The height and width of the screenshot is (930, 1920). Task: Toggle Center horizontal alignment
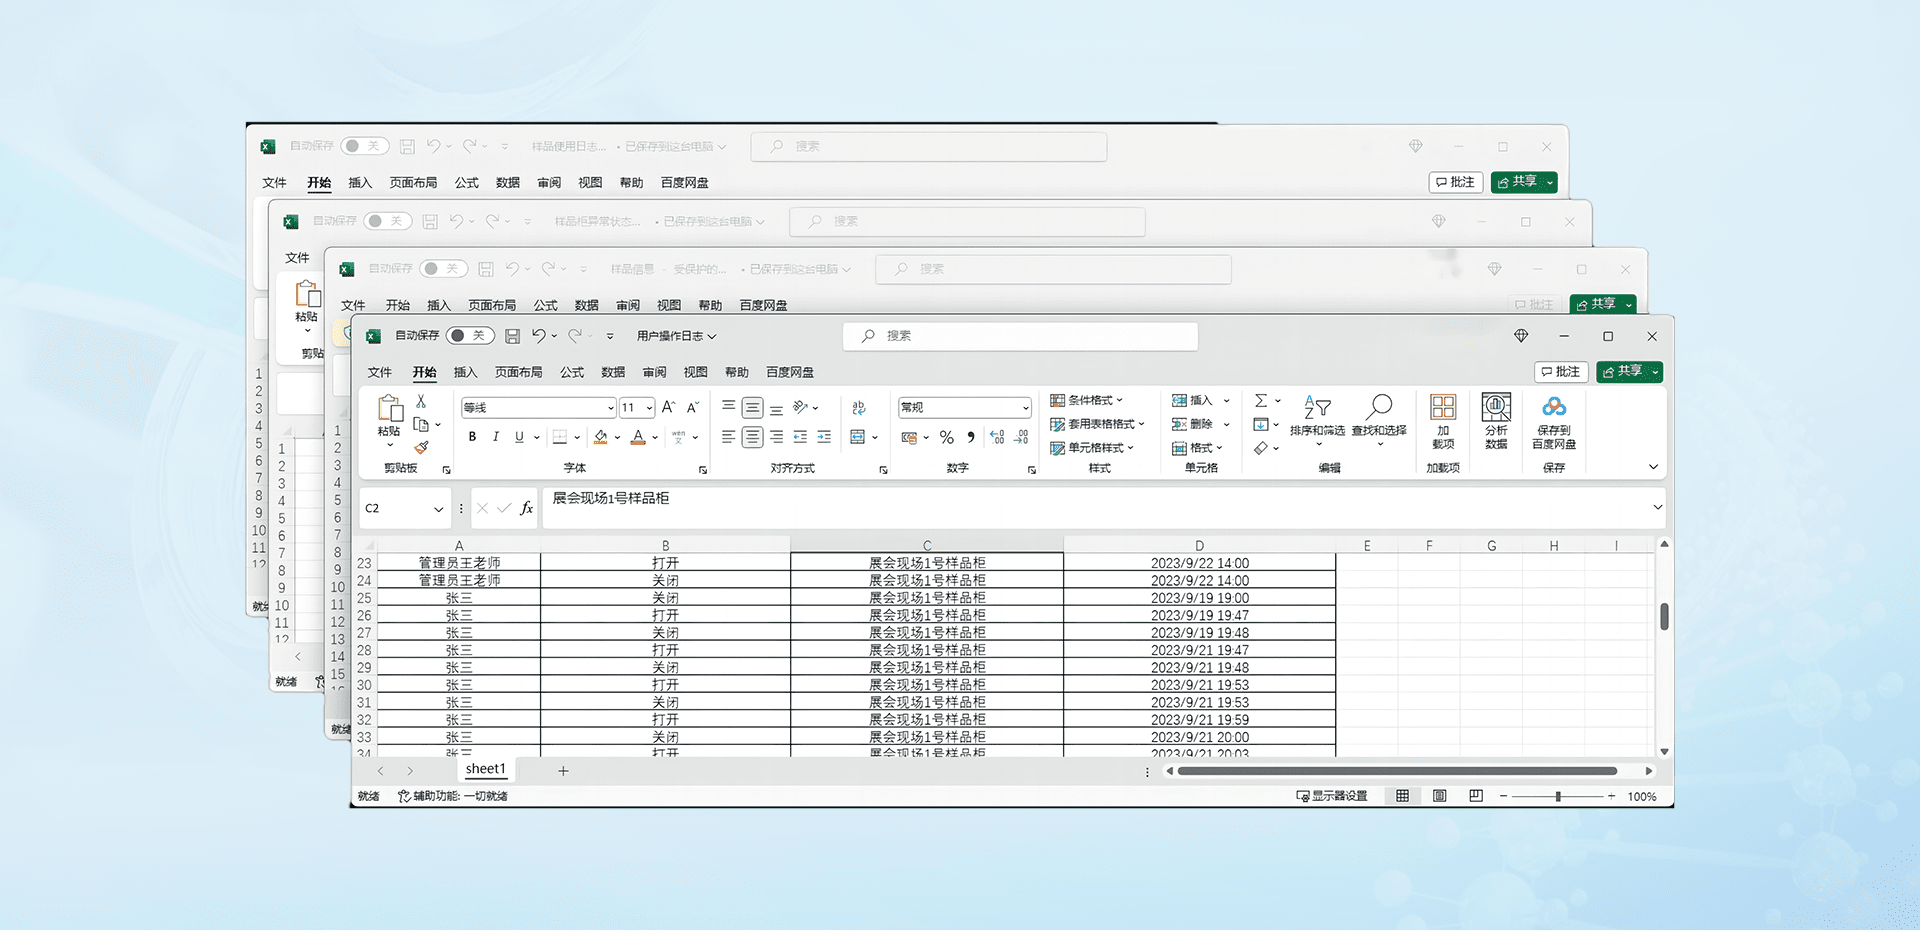(x=752, y=437)
